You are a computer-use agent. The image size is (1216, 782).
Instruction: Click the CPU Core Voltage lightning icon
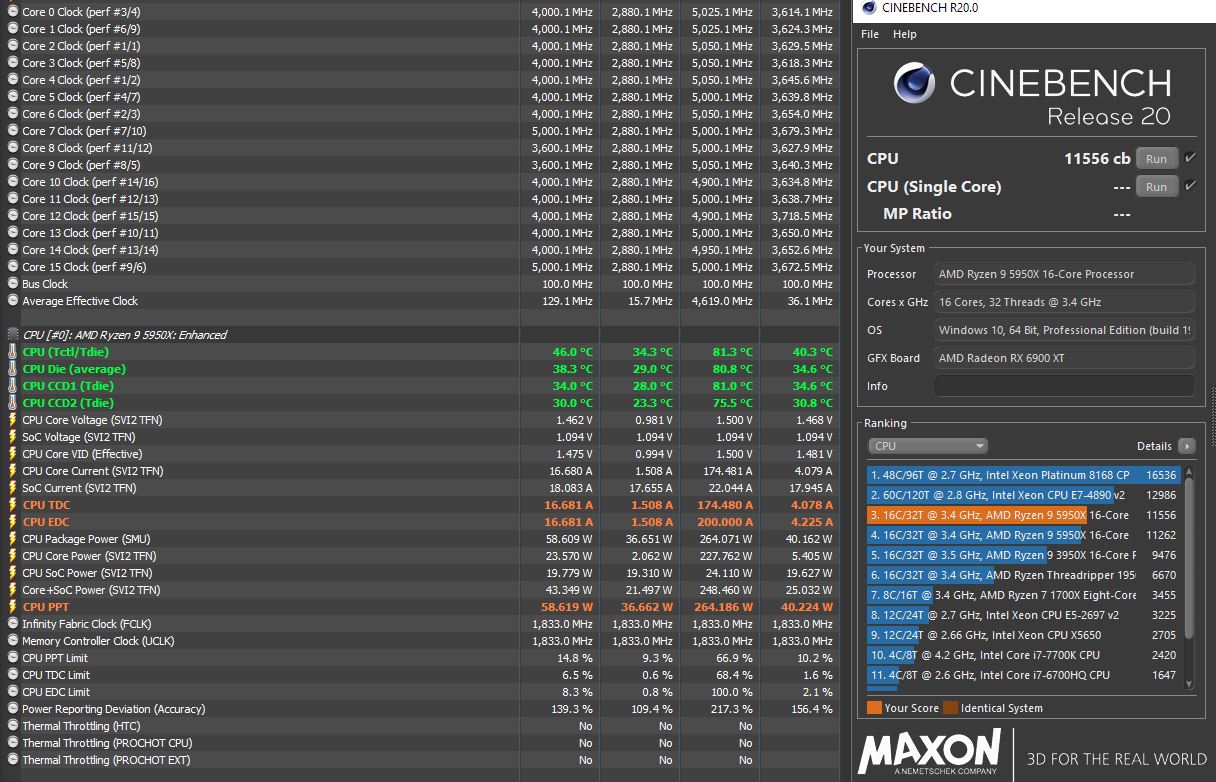pos(13,420)
